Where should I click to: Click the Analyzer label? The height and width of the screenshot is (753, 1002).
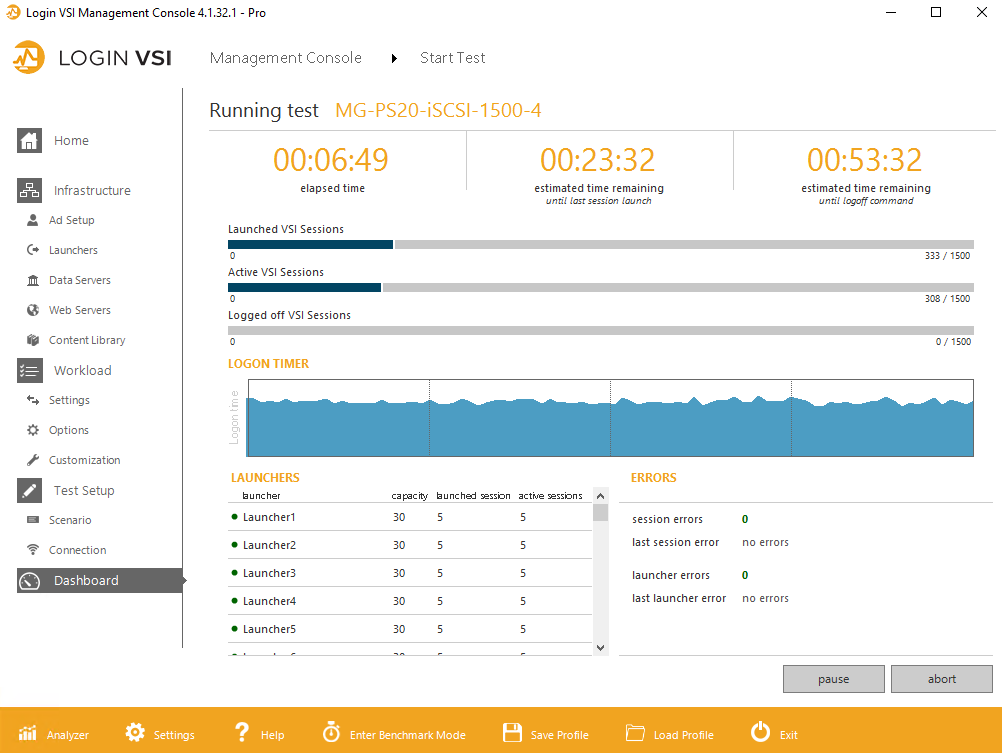tap(68, 735)
